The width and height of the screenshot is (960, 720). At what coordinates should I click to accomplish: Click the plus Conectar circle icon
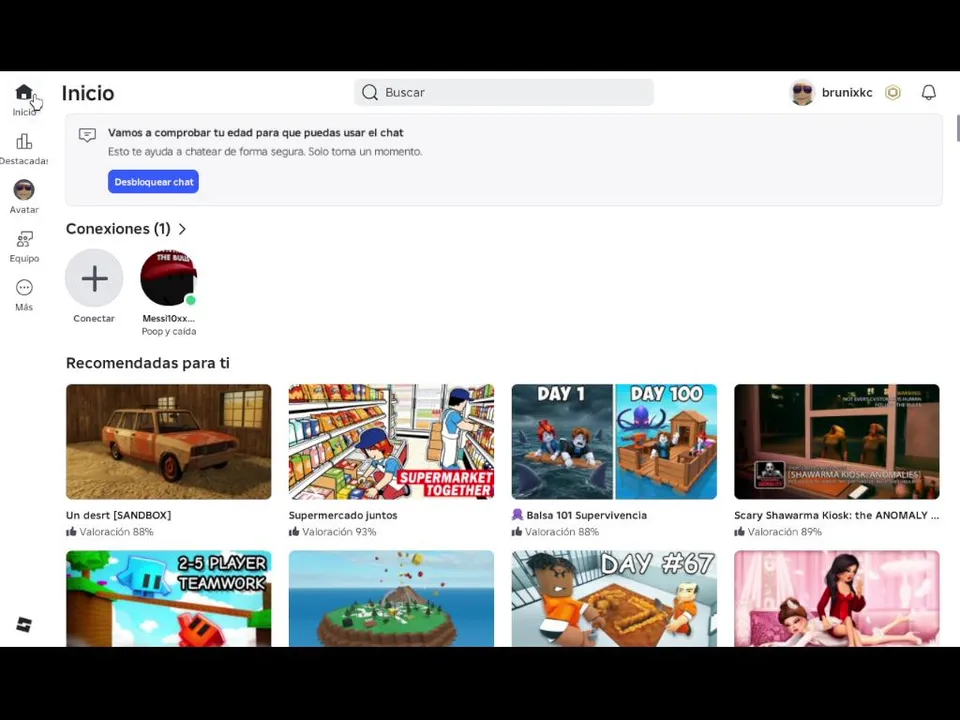pyautogui.click(x=94, y=278)
